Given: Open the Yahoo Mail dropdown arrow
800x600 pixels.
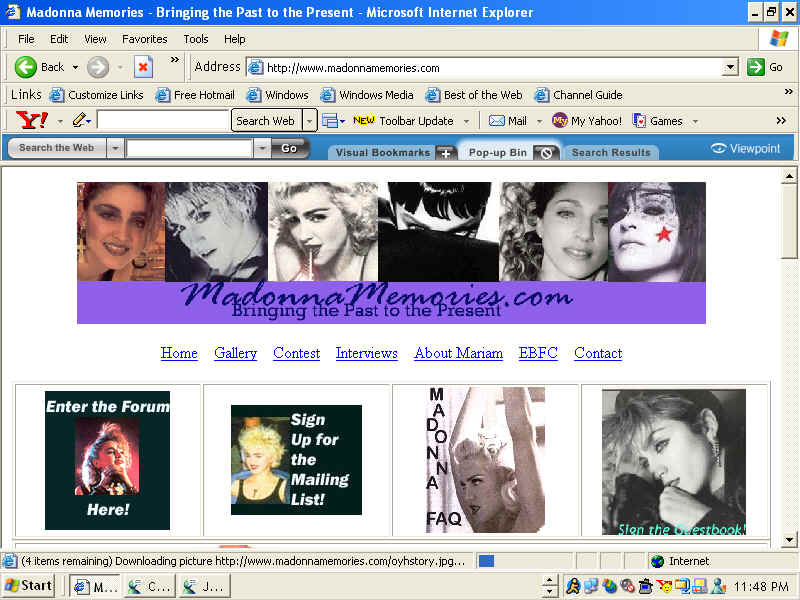Looking at the screenshot, I should (539, 121).
